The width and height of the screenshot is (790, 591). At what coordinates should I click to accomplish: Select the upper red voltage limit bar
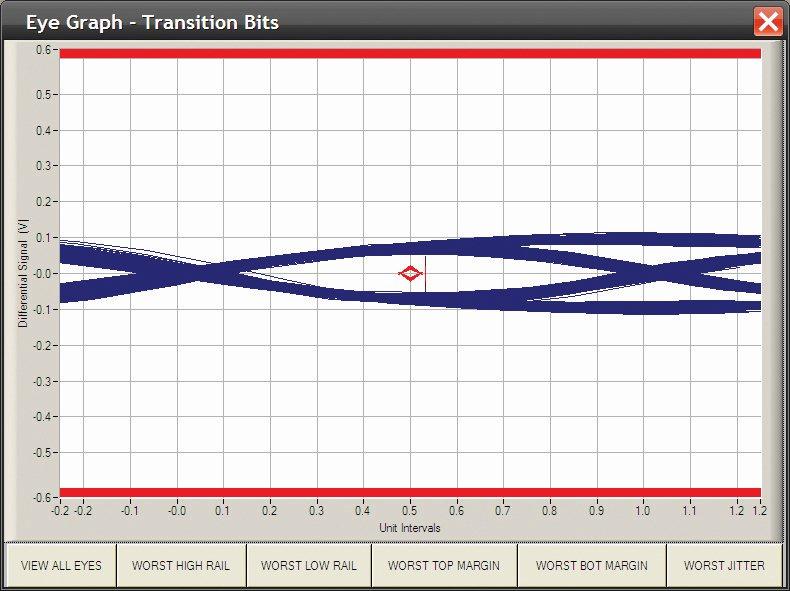pos(410,53)
